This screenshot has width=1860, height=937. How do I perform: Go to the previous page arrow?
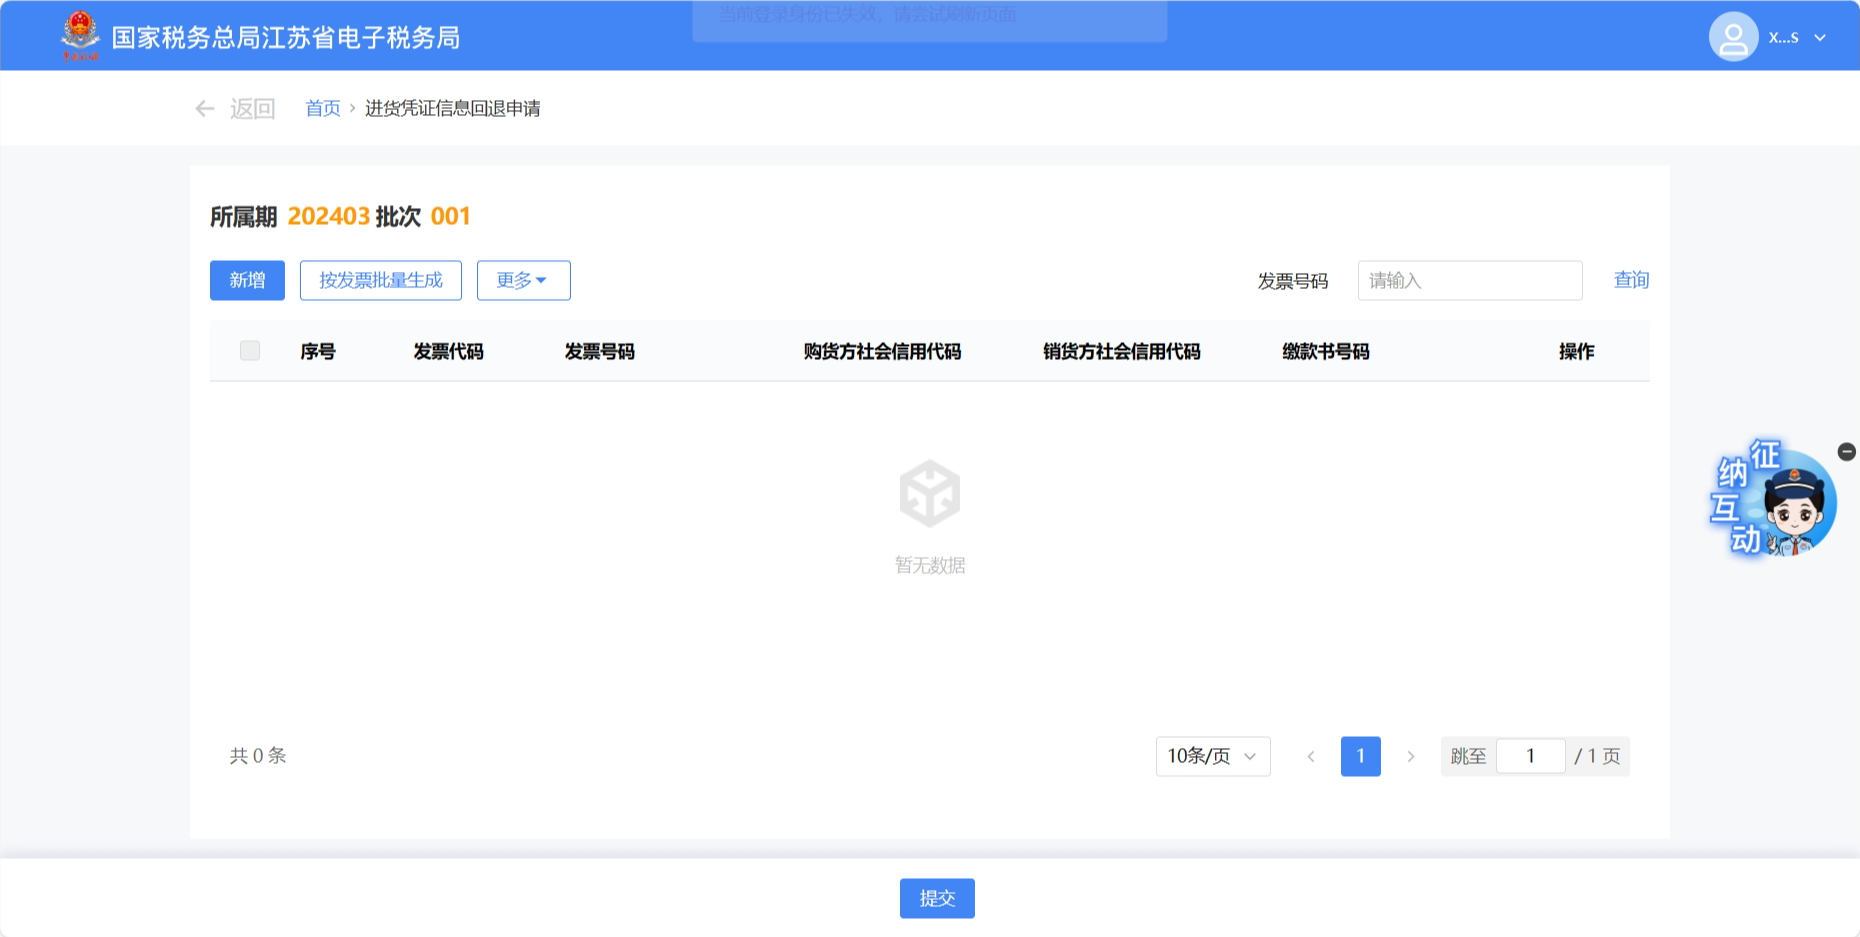coord(1311,756)
